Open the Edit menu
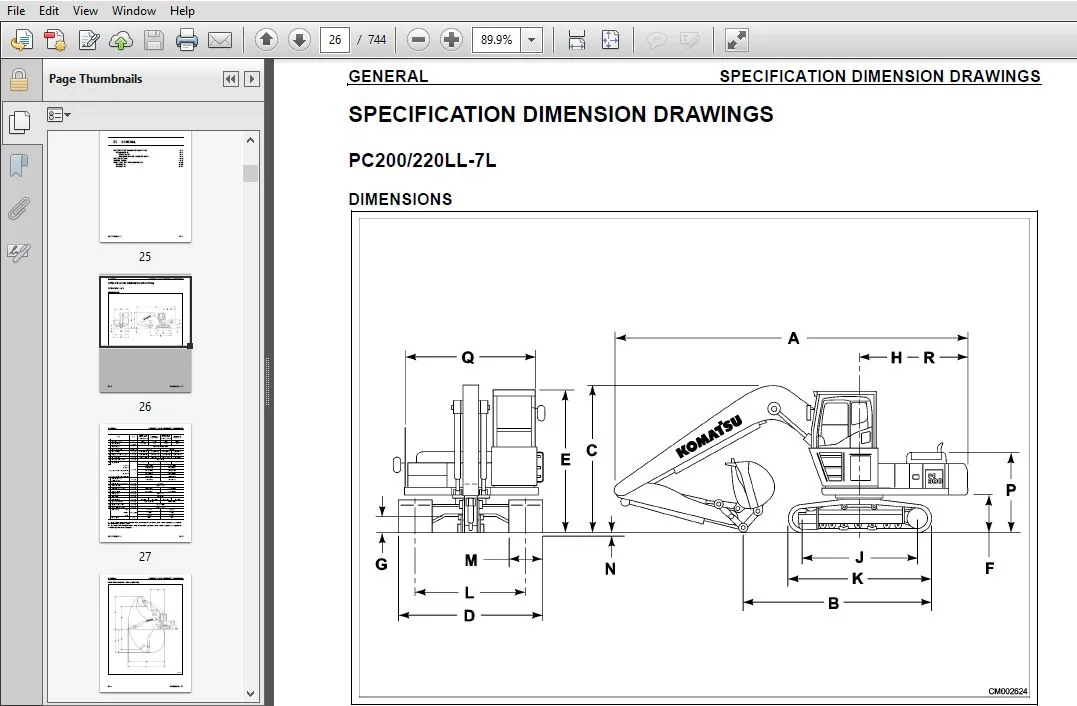 (x=48, y=10)
